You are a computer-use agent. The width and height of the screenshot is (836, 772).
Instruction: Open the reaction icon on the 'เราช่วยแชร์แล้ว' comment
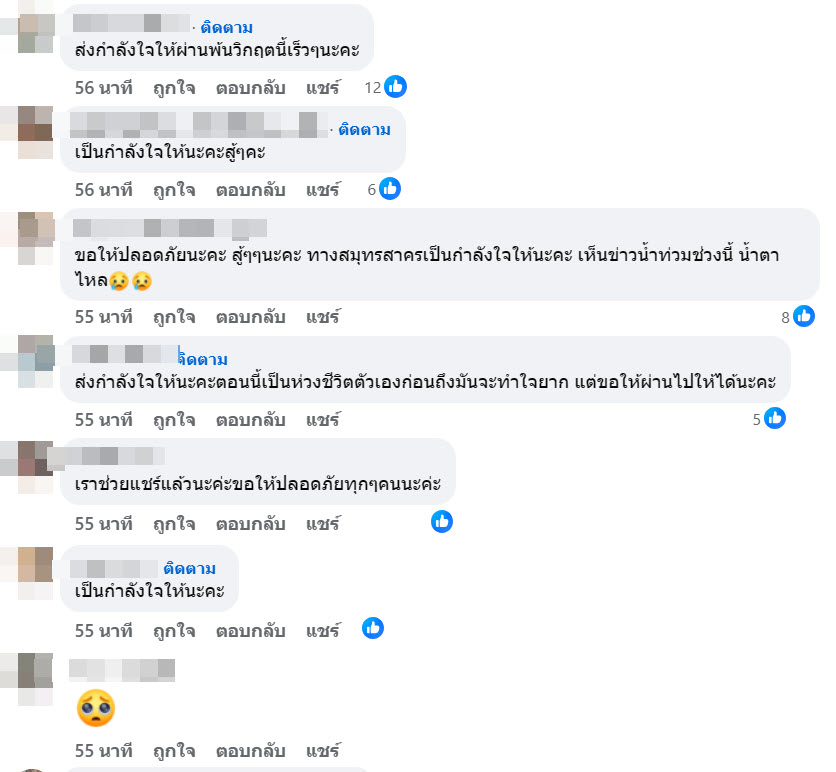442,521
